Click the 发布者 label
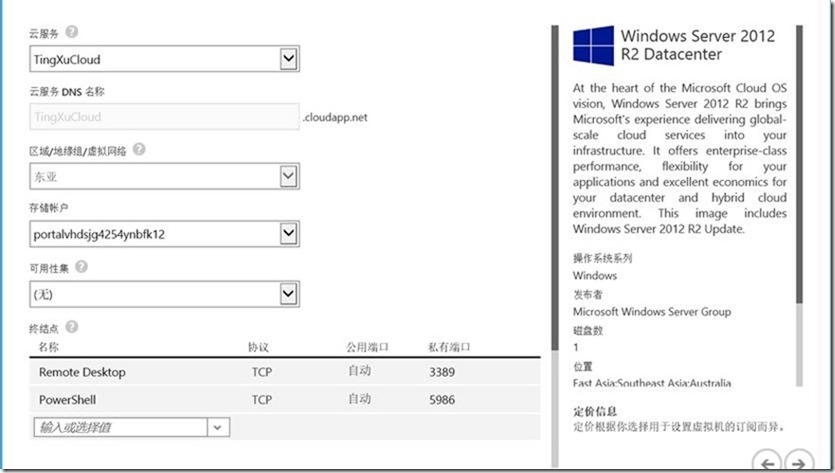This screenshot has height=473, width=835. [587, 295]
